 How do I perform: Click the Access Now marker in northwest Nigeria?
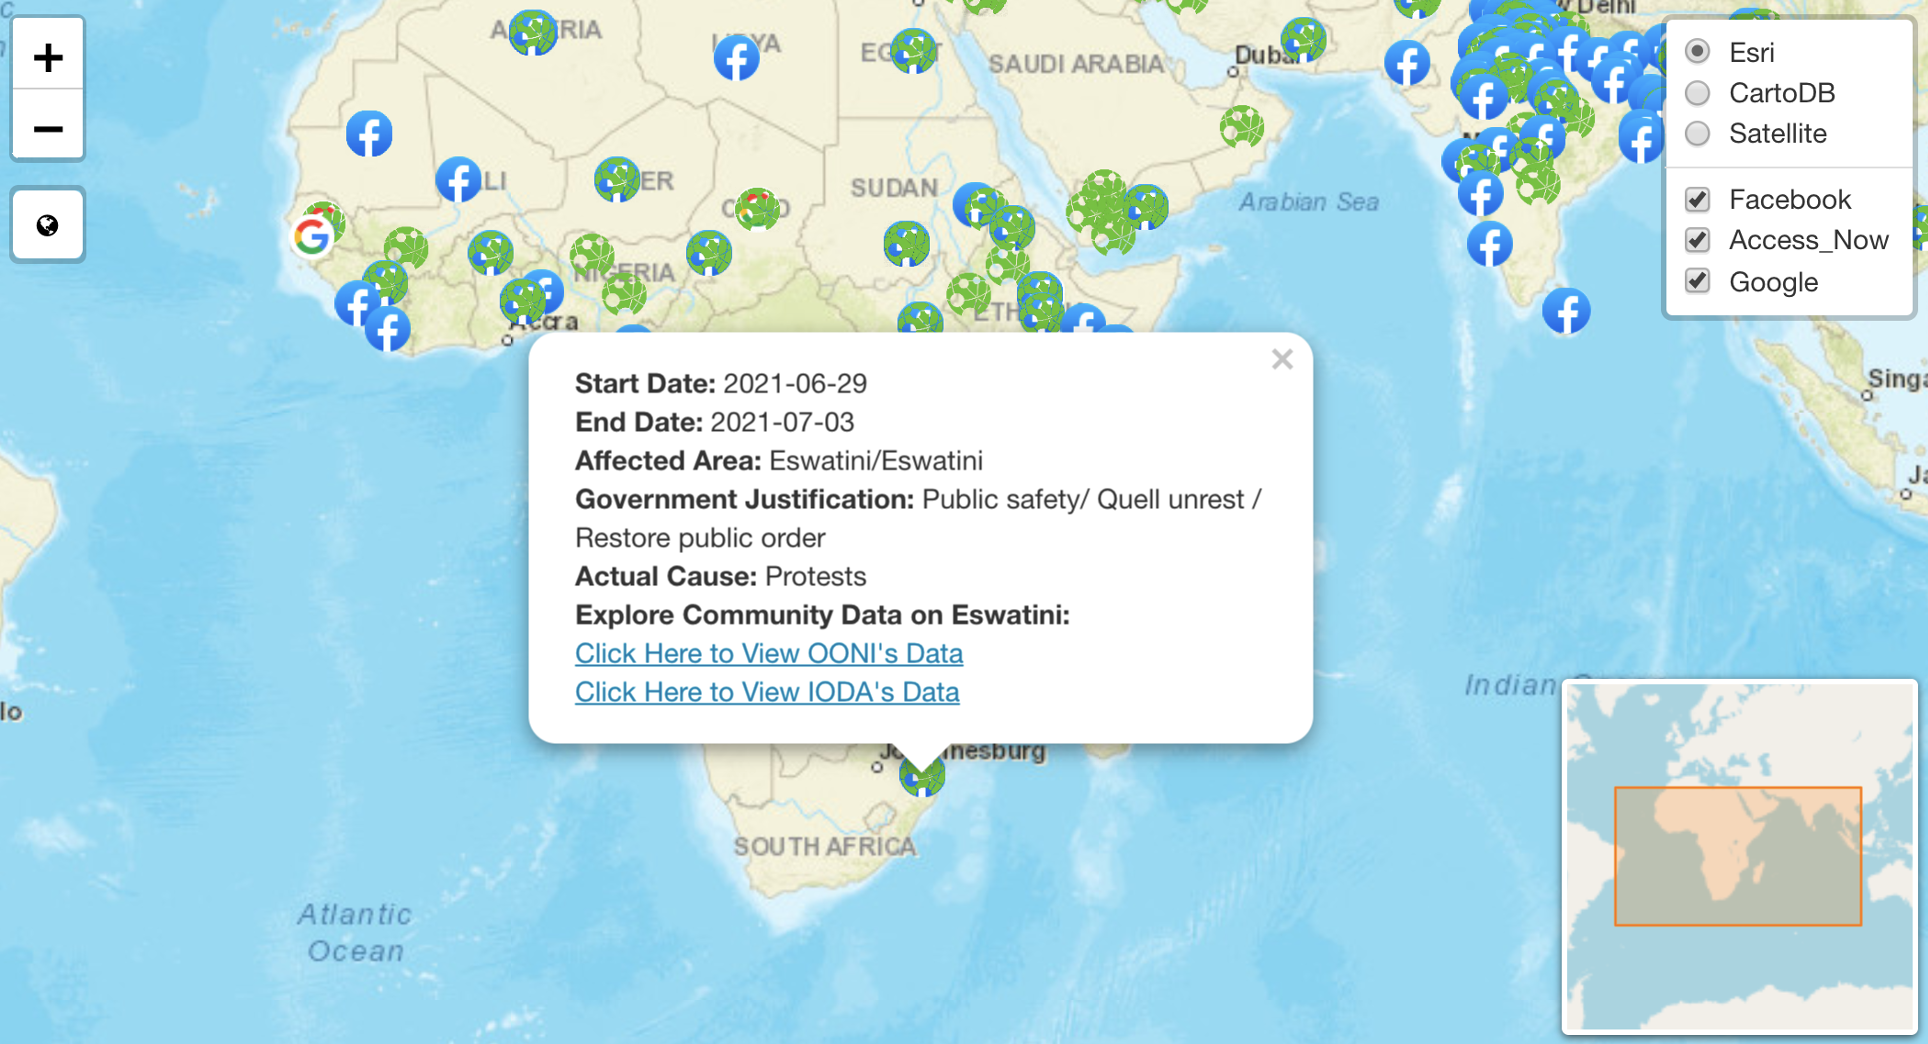[592, 255]
